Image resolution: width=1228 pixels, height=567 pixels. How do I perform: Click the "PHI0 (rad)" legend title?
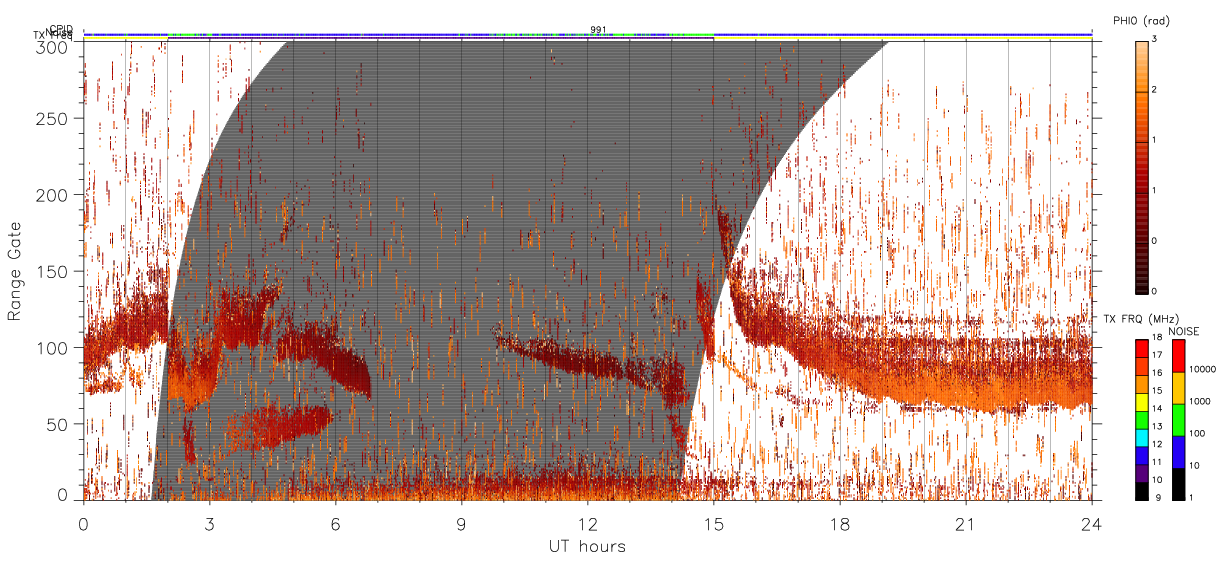click(1141, 20)
